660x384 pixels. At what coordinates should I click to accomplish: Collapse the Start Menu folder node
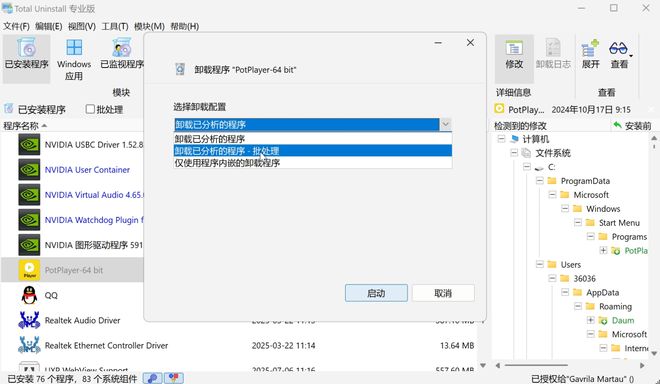pyautogui.click(x=578, y=222)
